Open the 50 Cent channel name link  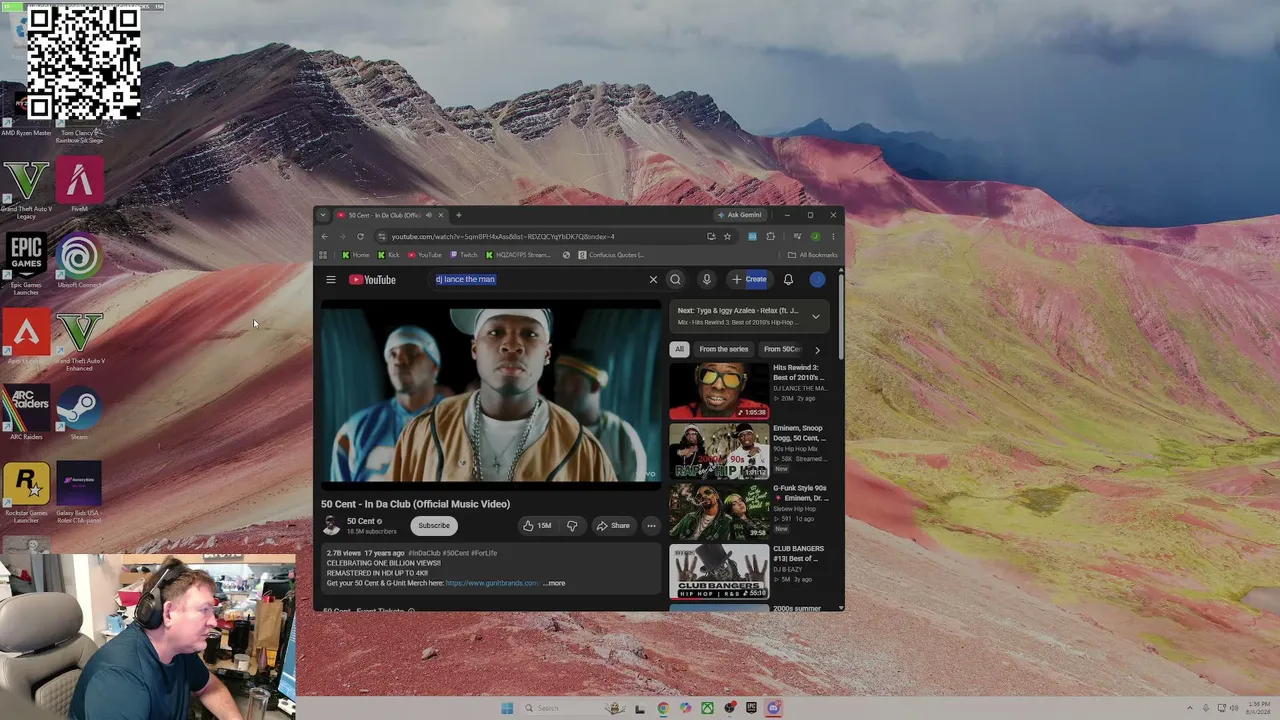click(360, 521)
